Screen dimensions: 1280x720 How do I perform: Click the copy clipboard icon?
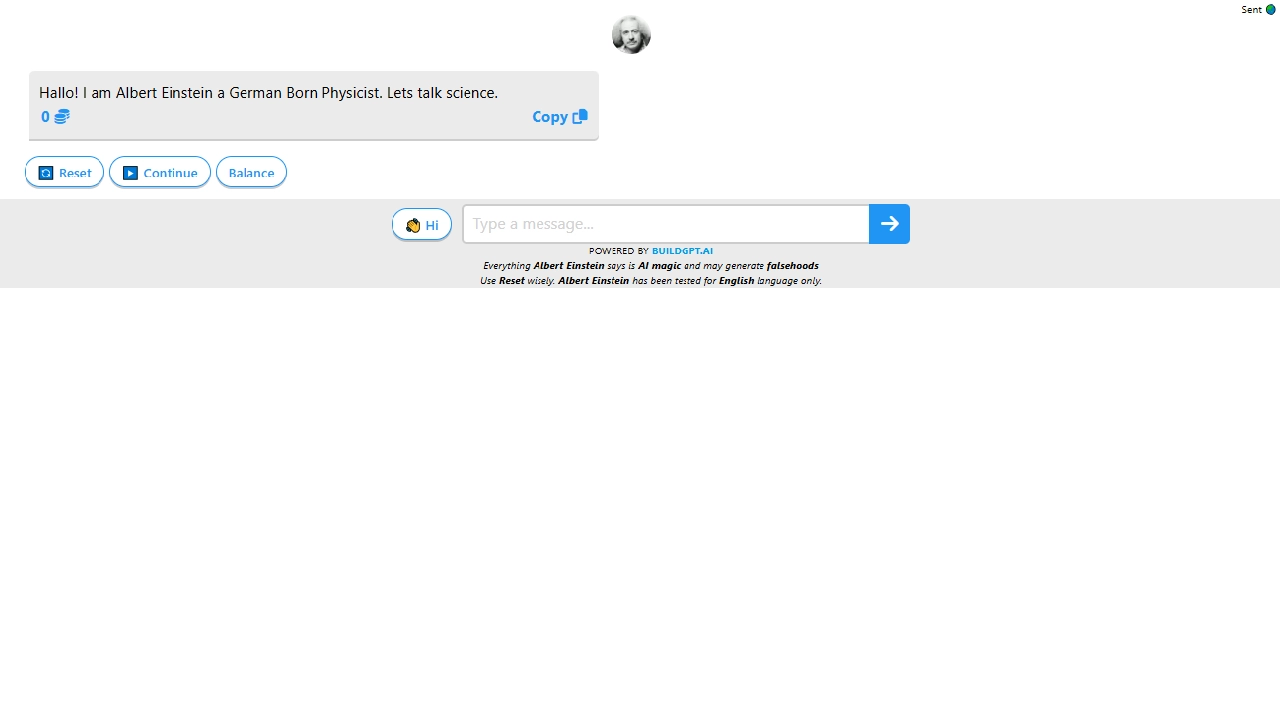pos(580,116)
